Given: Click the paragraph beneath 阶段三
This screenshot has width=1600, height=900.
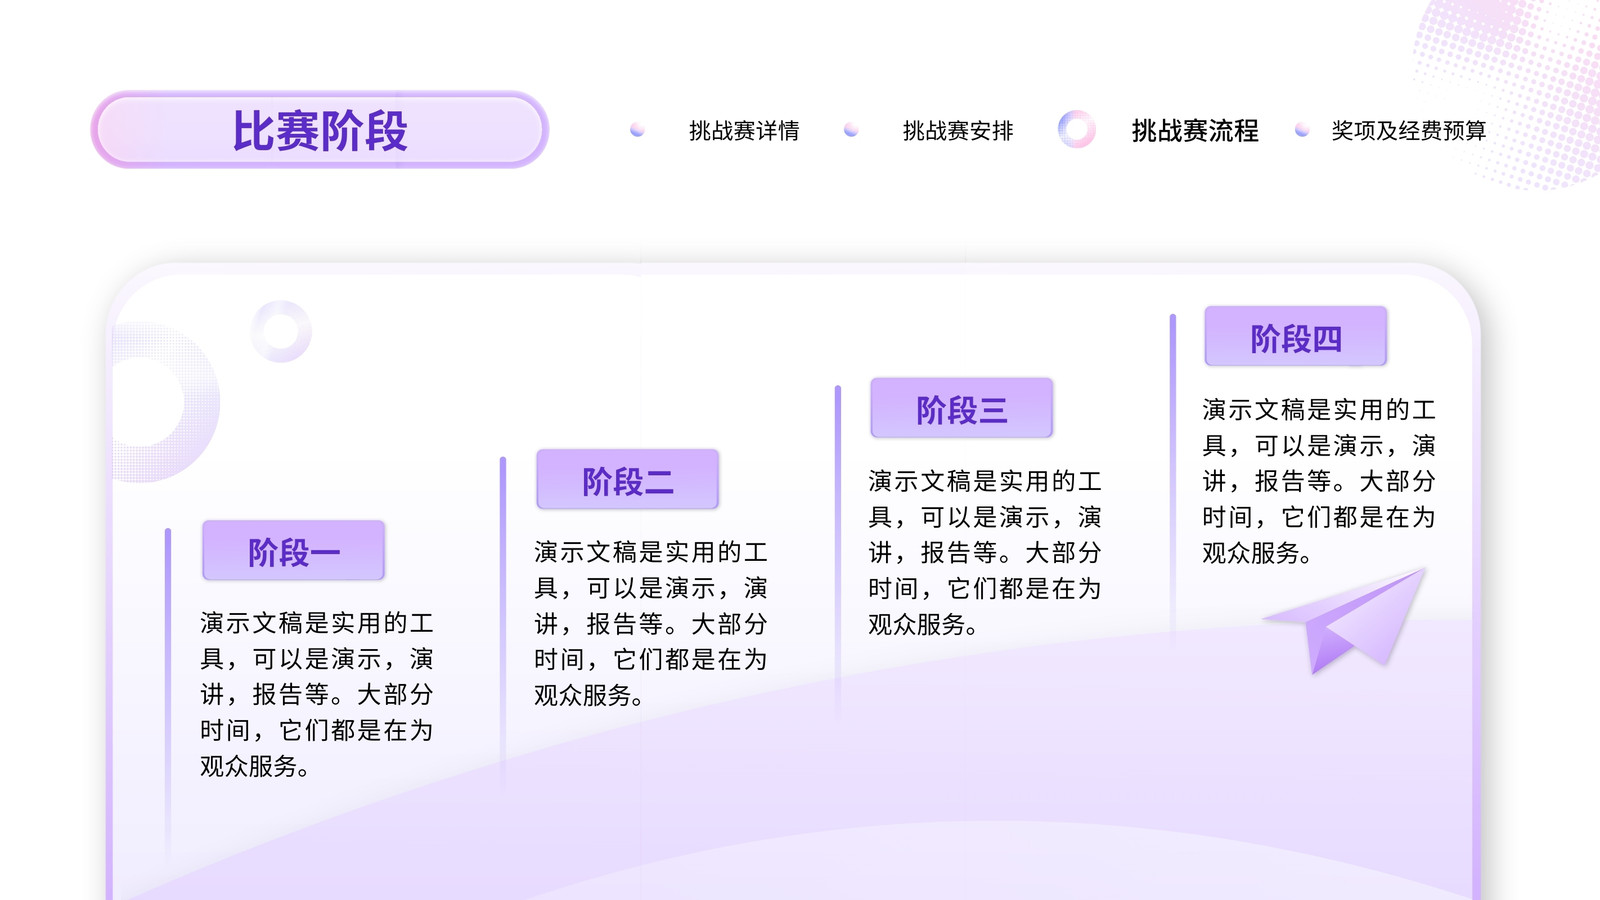Looking at the screenshot, I should tap(985, 553).
